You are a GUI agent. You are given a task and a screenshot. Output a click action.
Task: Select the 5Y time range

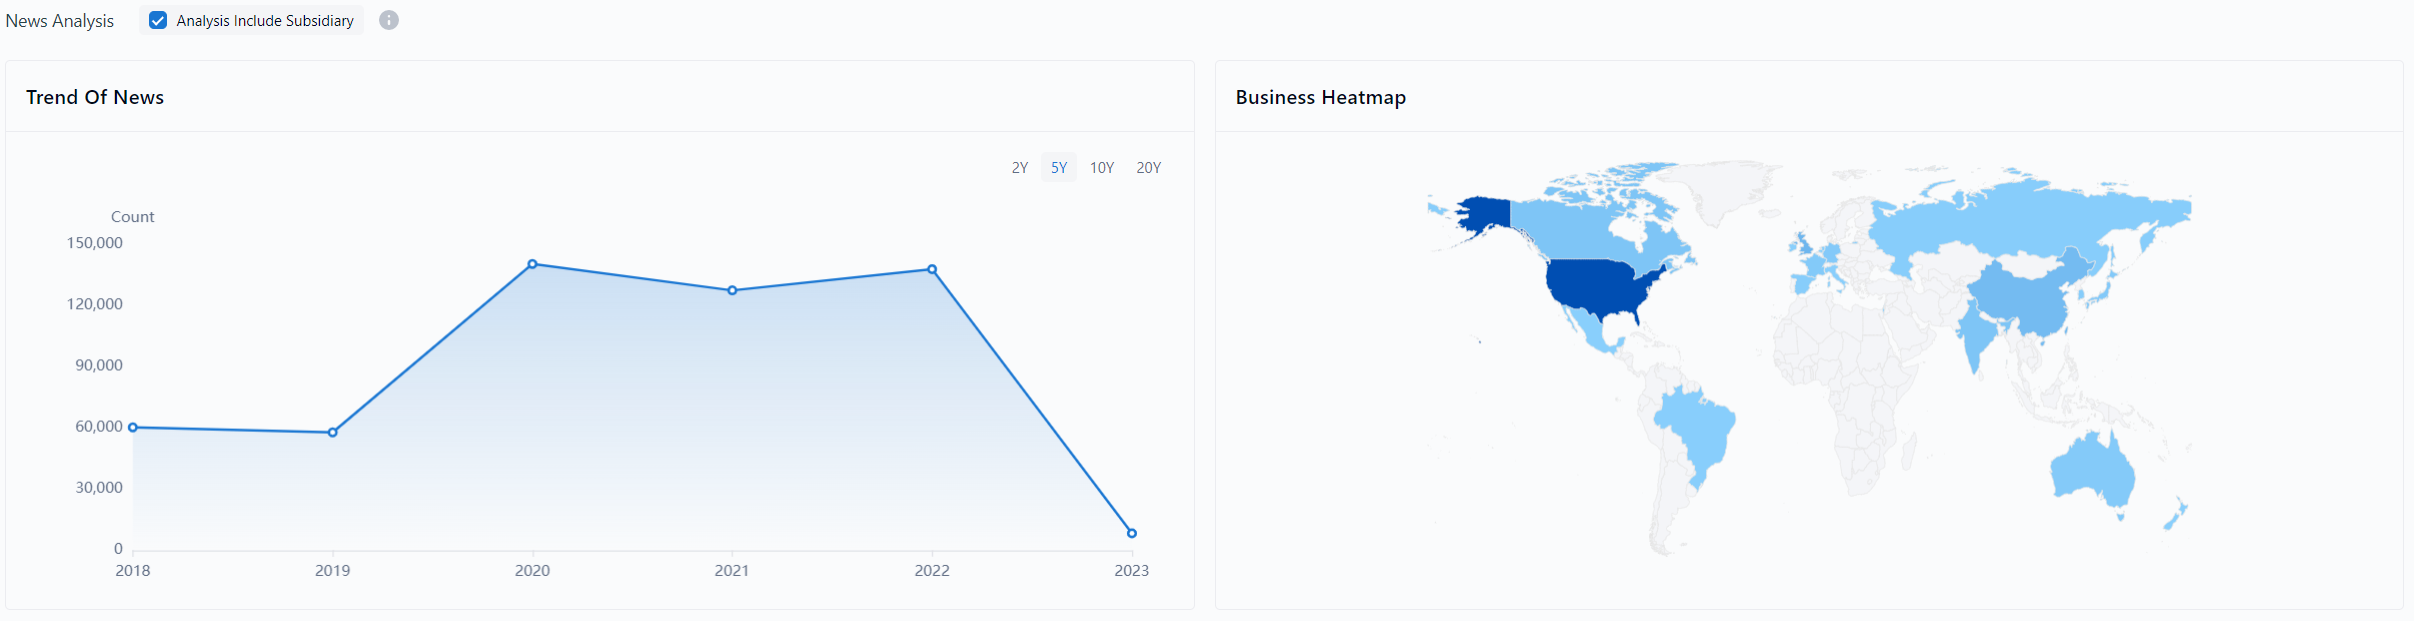(1059, 168)
